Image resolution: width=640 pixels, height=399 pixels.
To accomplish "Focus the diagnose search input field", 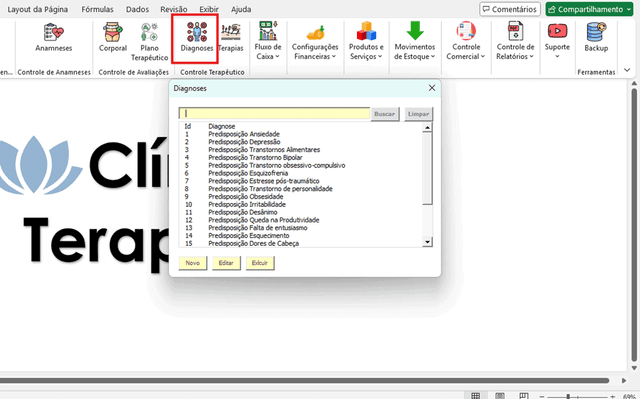I will click(x=274, y=113).
